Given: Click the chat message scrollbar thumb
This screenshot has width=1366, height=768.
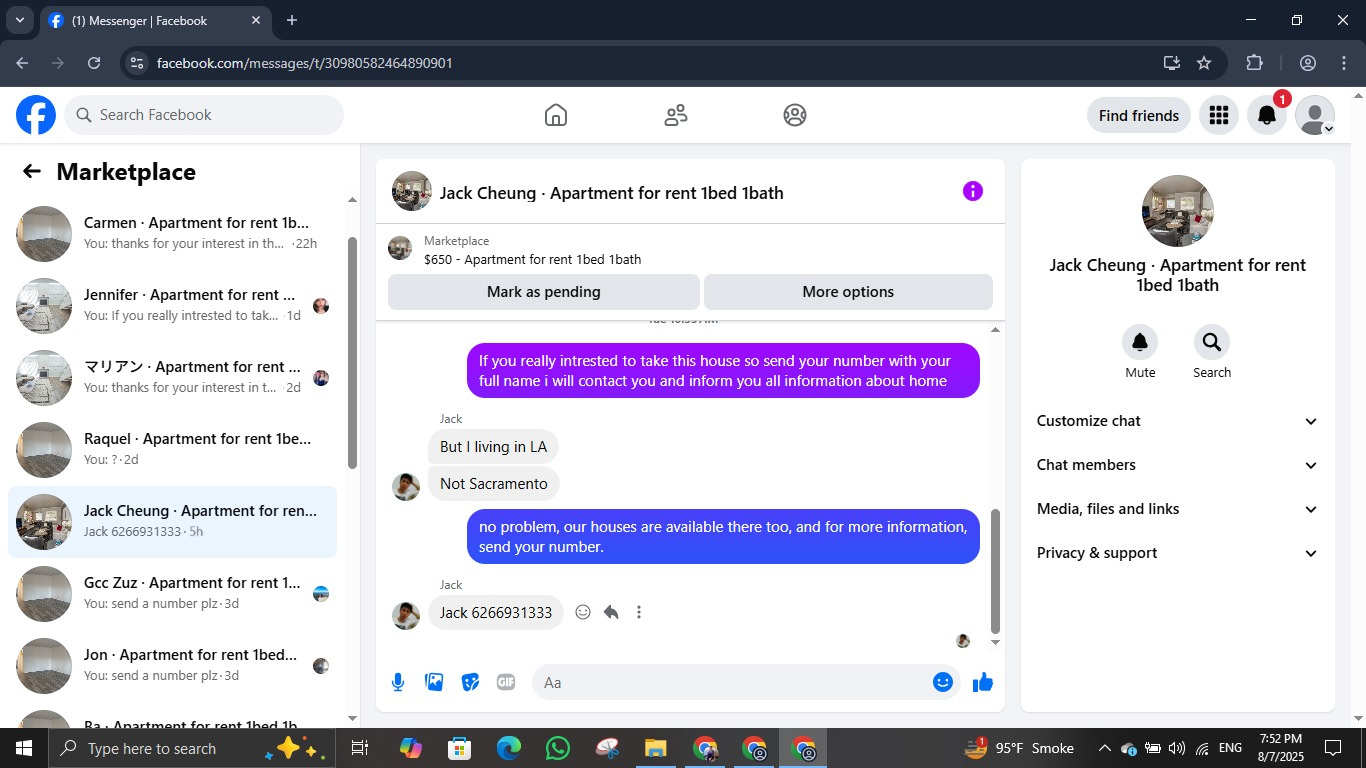Looking at the screenshot, I should pyautogui.click(x=995, y=570).
